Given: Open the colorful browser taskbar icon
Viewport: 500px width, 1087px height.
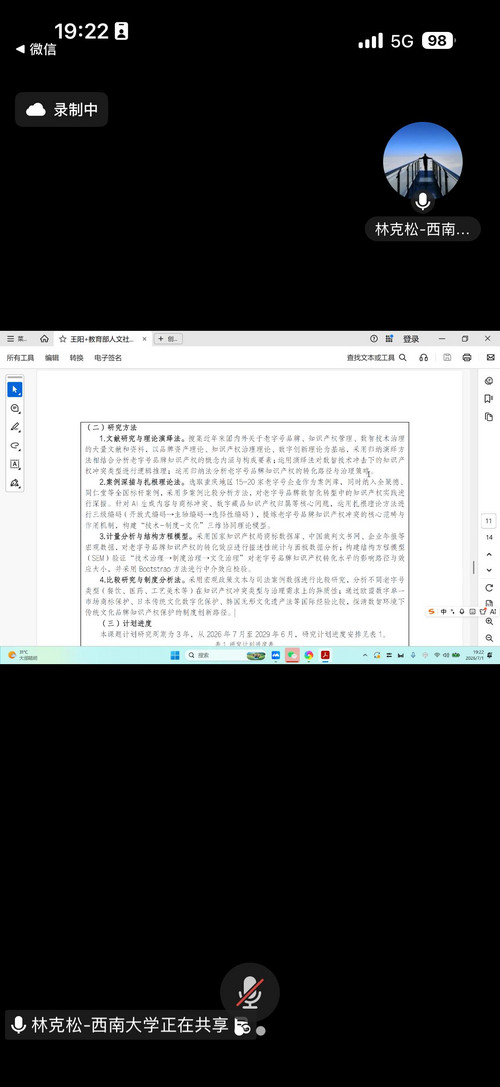Looking at the screenshot, I should tap(309, 655).
